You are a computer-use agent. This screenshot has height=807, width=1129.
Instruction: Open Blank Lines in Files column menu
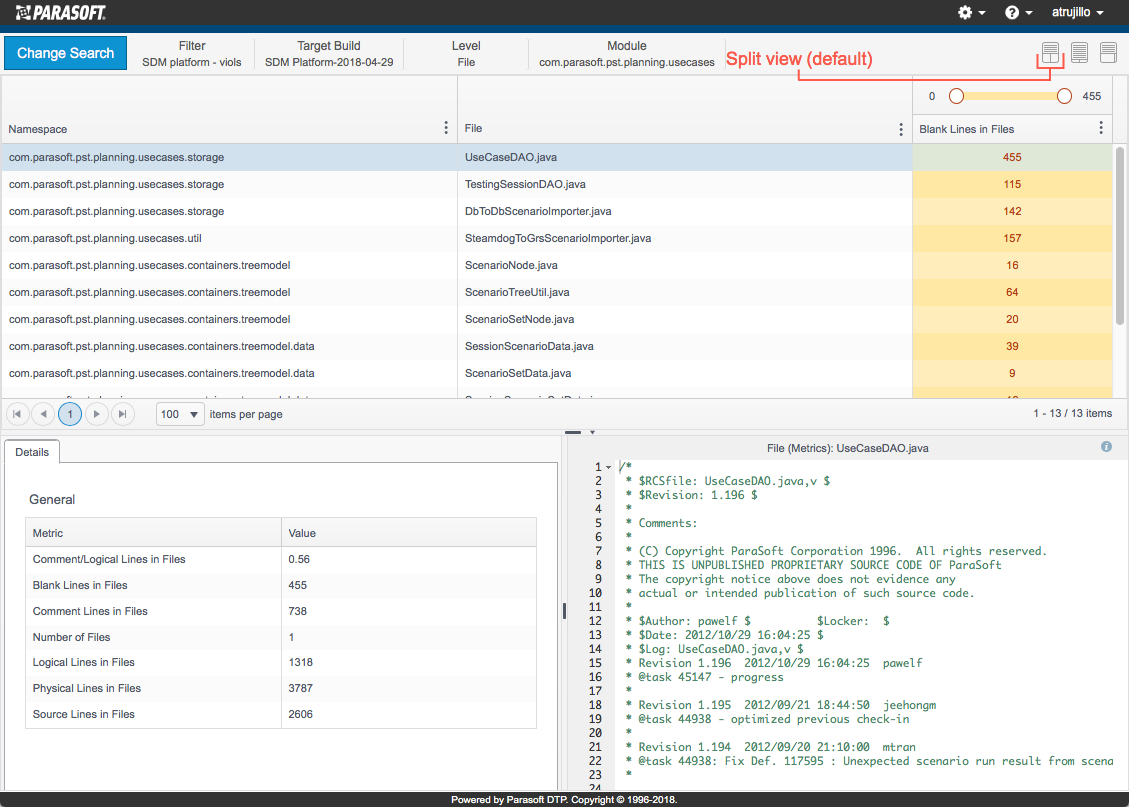click(x=1101, y=128)
